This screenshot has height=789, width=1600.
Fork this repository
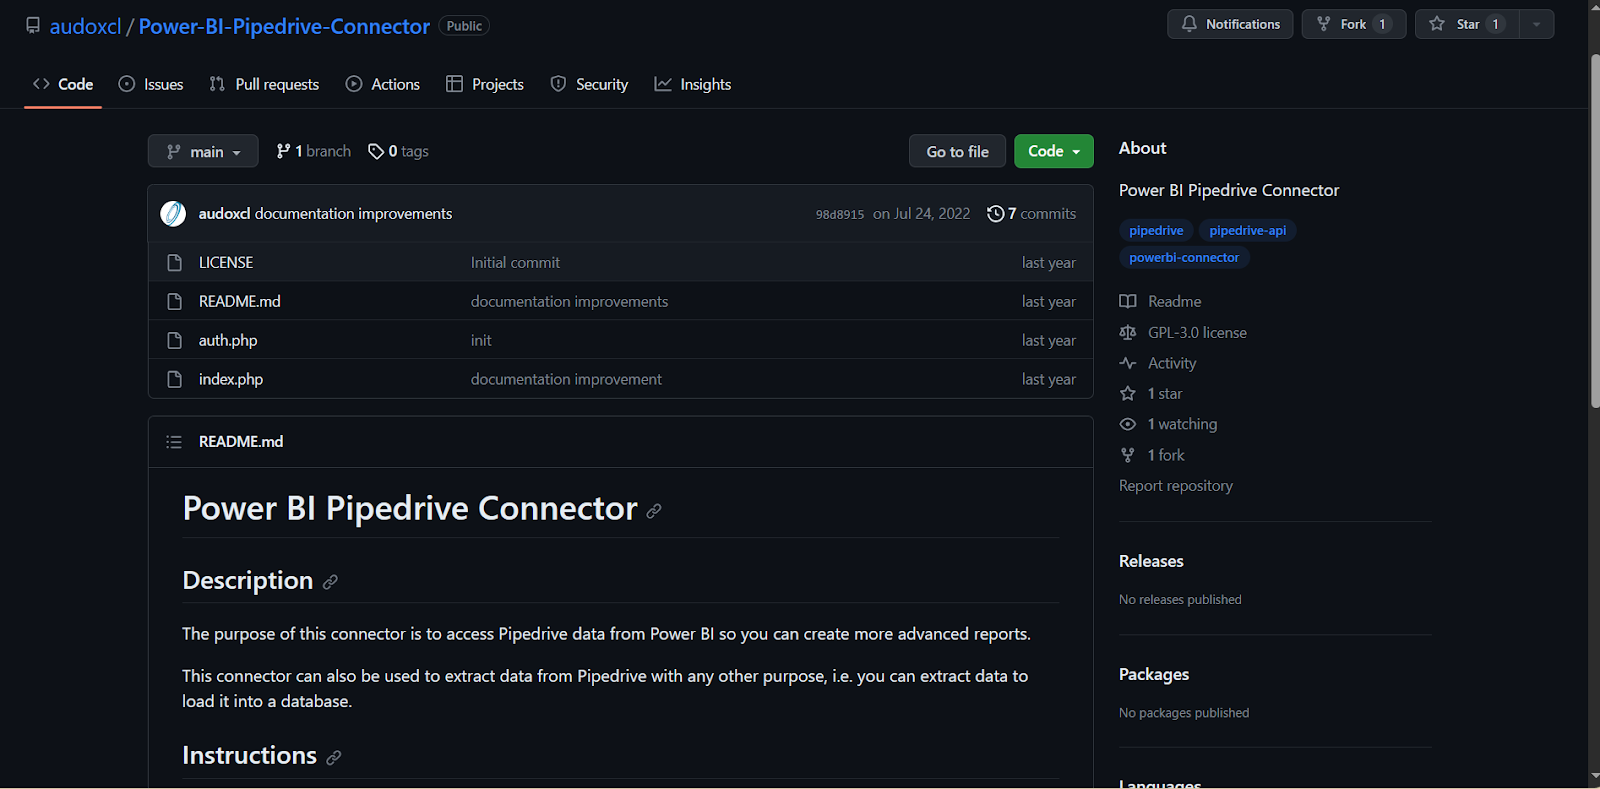(1353, 24)
